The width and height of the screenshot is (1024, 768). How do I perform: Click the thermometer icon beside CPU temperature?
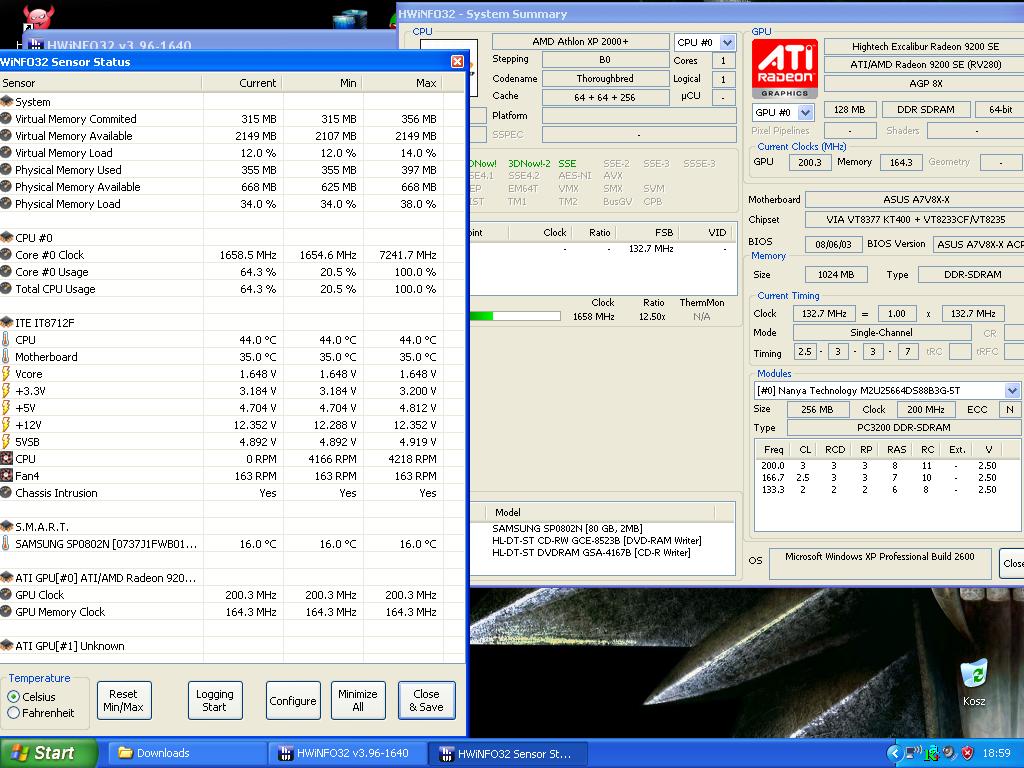6,339
